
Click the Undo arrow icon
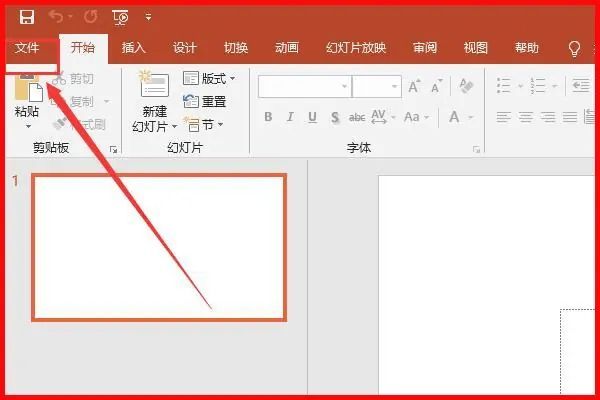tap(56, 17)
